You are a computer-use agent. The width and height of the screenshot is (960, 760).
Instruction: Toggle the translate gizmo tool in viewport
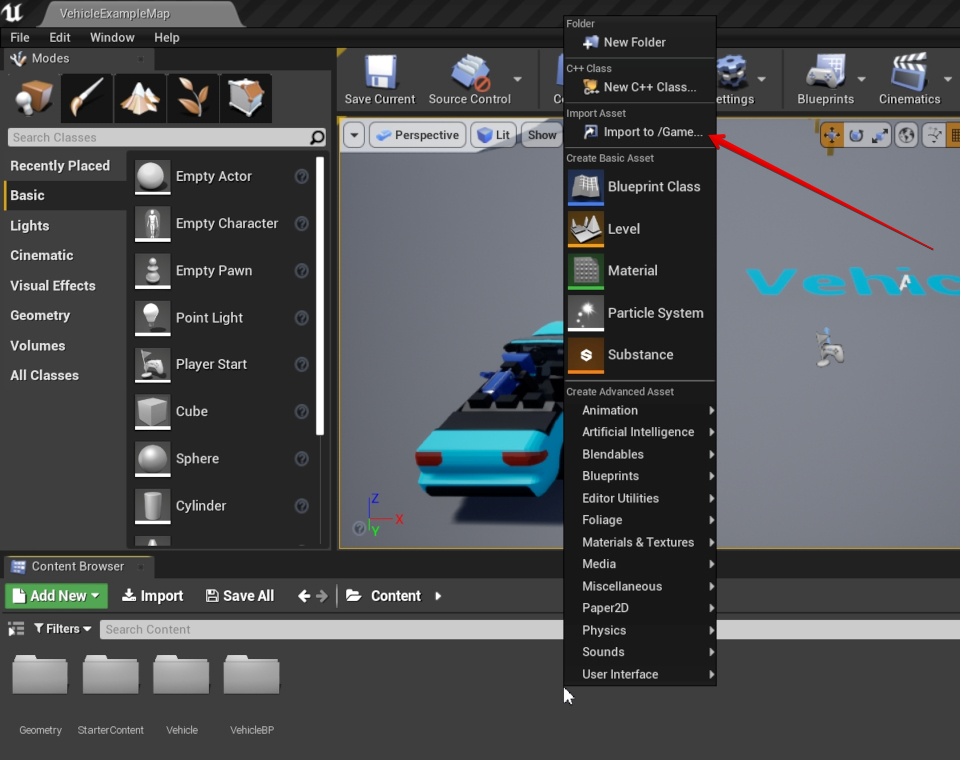pos(831,135)
